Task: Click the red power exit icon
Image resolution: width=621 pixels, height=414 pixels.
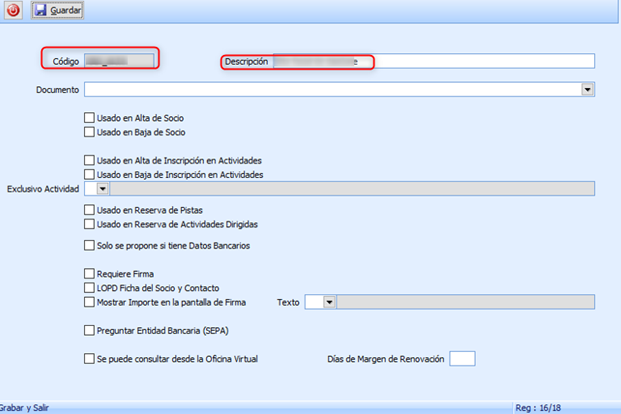Action: [13, 11]
